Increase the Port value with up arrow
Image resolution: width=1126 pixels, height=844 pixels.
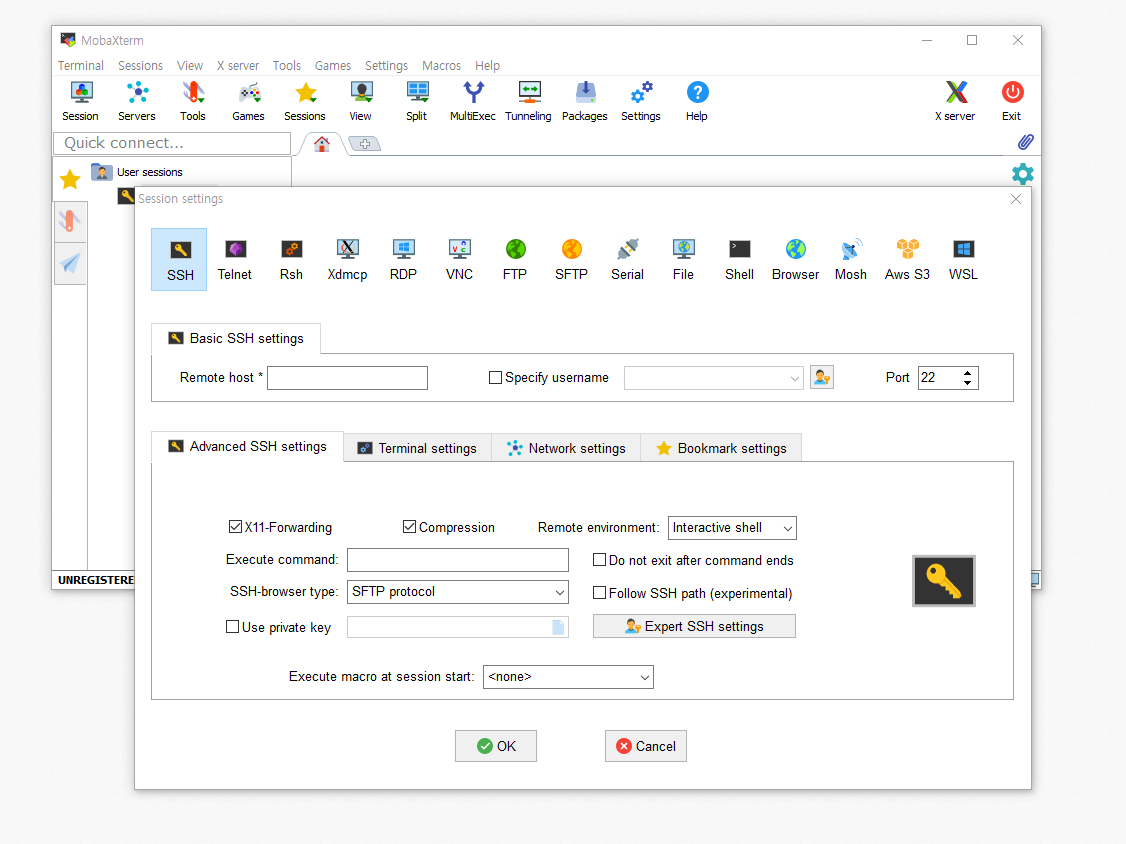coord(967,373)
